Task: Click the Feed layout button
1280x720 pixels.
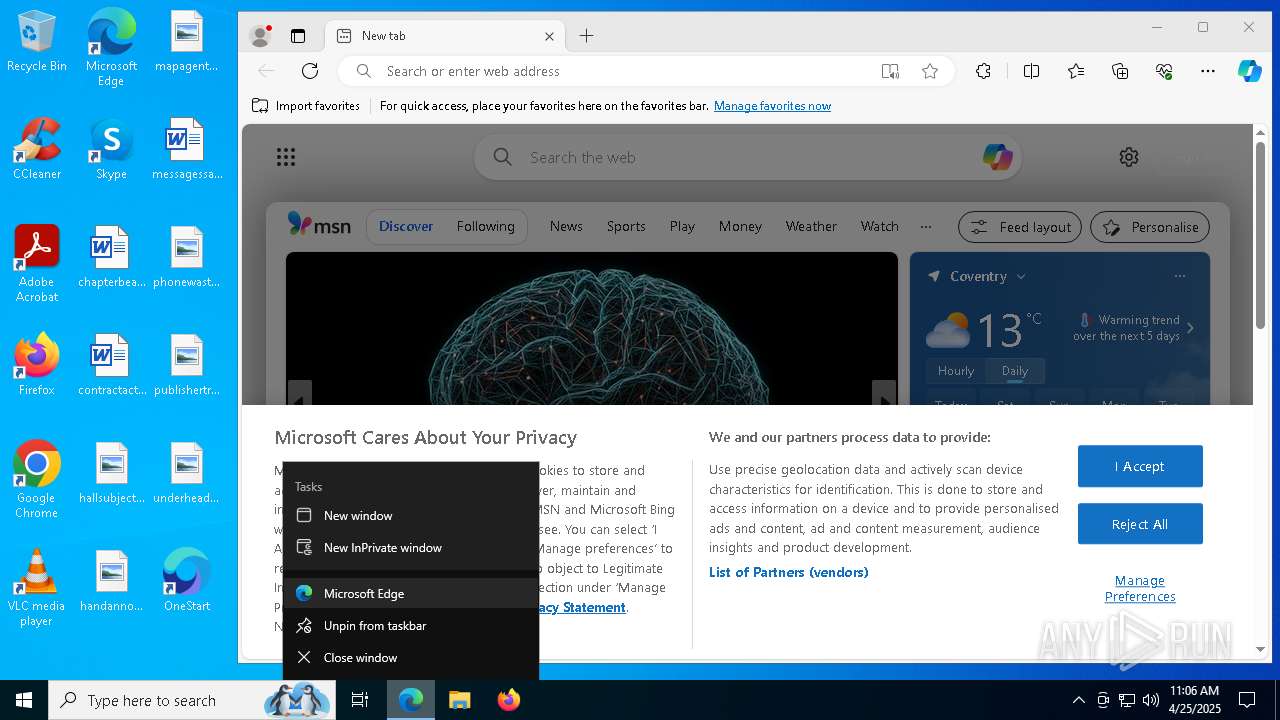Action: coord(1020,227)
